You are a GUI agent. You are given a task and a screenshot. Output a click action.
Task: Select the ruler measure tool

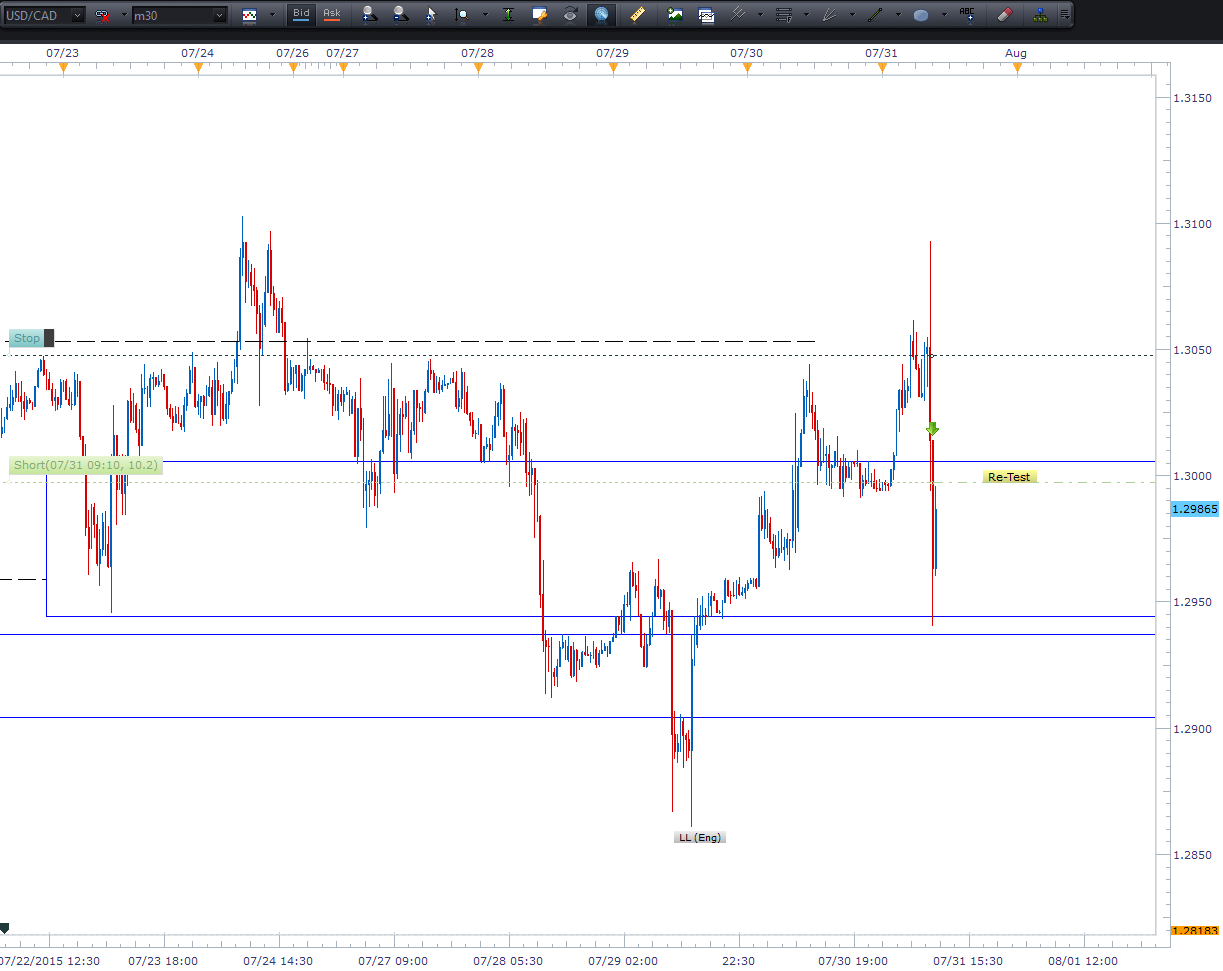[637, 15]
